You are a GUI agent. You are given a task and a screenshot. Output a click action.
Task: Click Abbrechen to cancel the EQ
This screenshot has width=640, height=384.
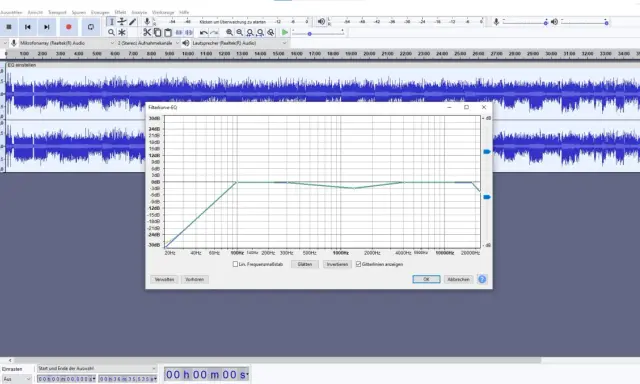tap(458, 279)
